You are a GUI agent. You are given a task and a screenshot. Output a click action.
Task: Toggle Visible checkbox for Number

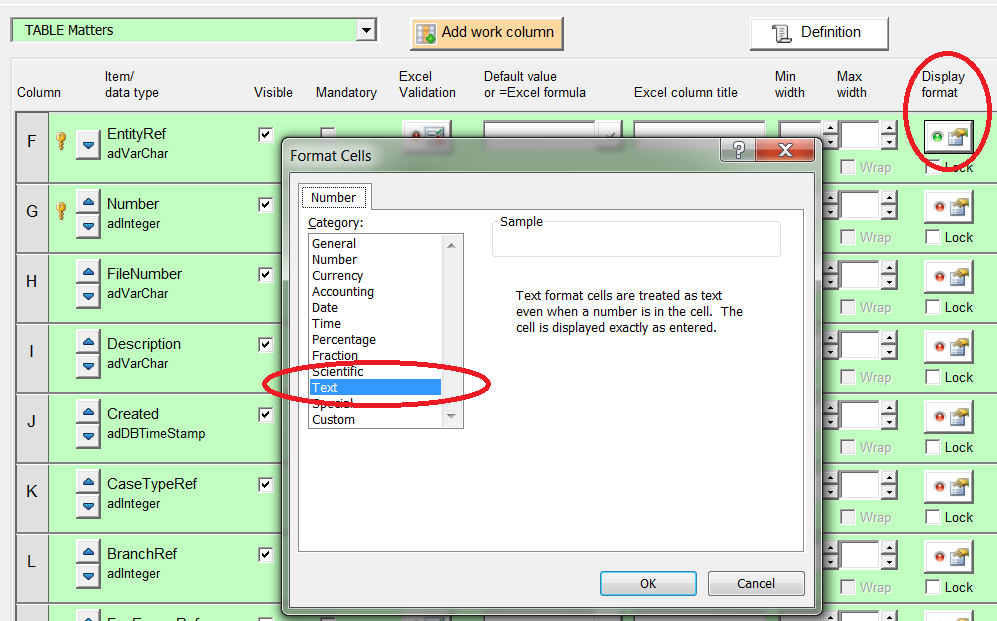click(x=266, y=205)
